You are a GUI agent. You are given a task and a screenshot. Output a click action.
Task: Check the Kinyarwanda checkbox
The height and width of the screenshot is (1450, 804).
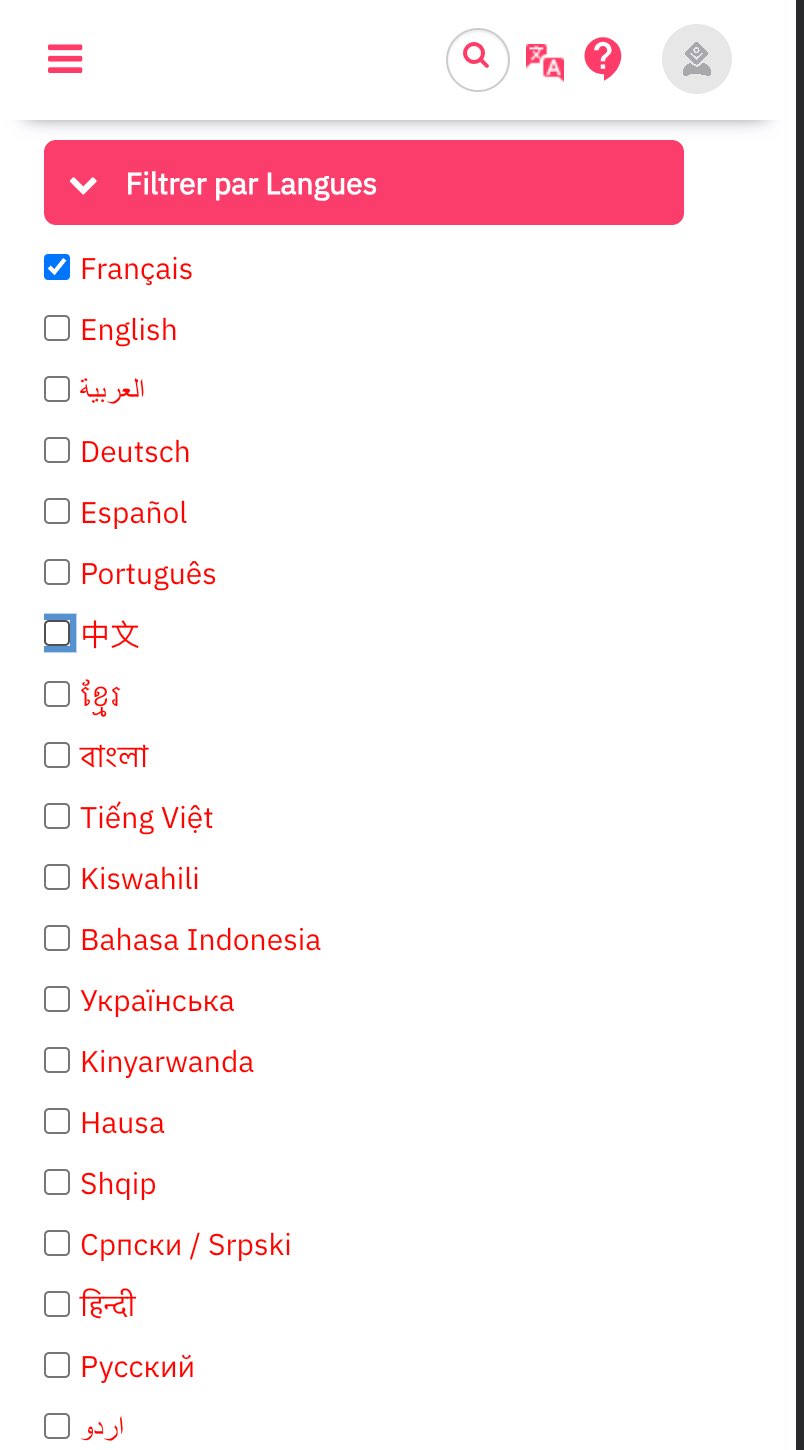tap(57, 1060)
